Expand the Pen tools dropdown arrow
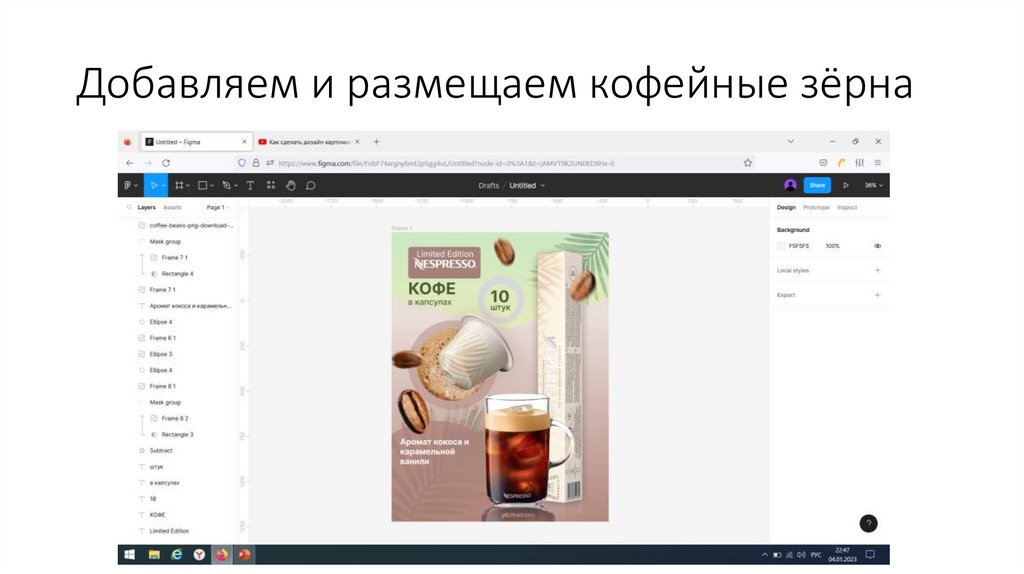 (236, 186)
